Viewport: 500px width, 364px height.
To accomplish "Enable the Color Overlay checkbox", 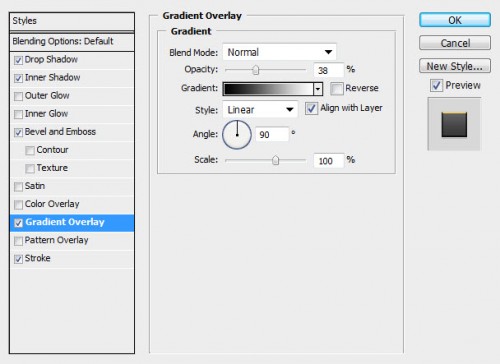I will coord(18,204).
